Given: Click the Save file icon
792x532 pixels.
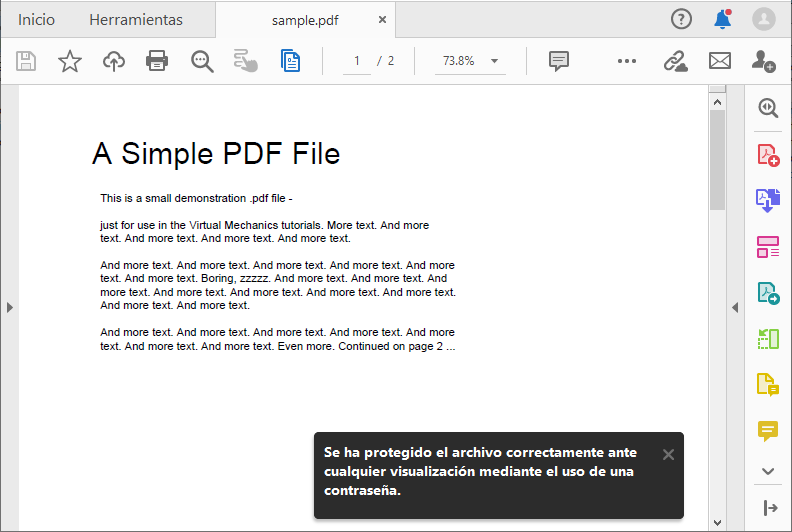Looking at the screenshot, I should 26,61.
